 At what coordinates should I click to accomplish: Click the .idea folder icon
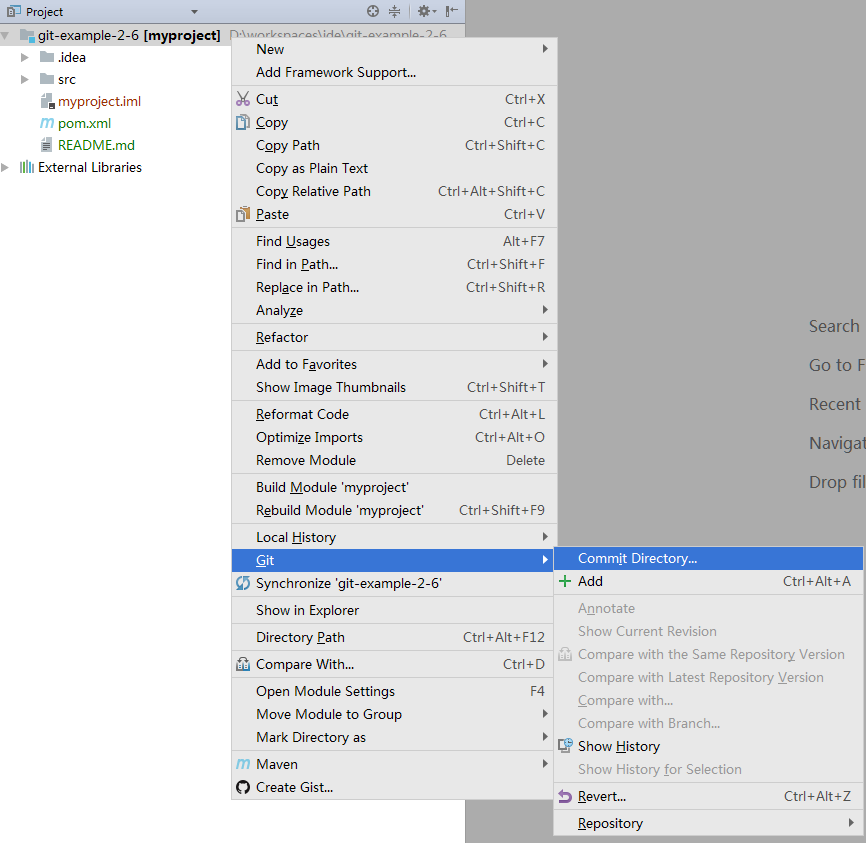pyautogui.click(x=47, y=57)
